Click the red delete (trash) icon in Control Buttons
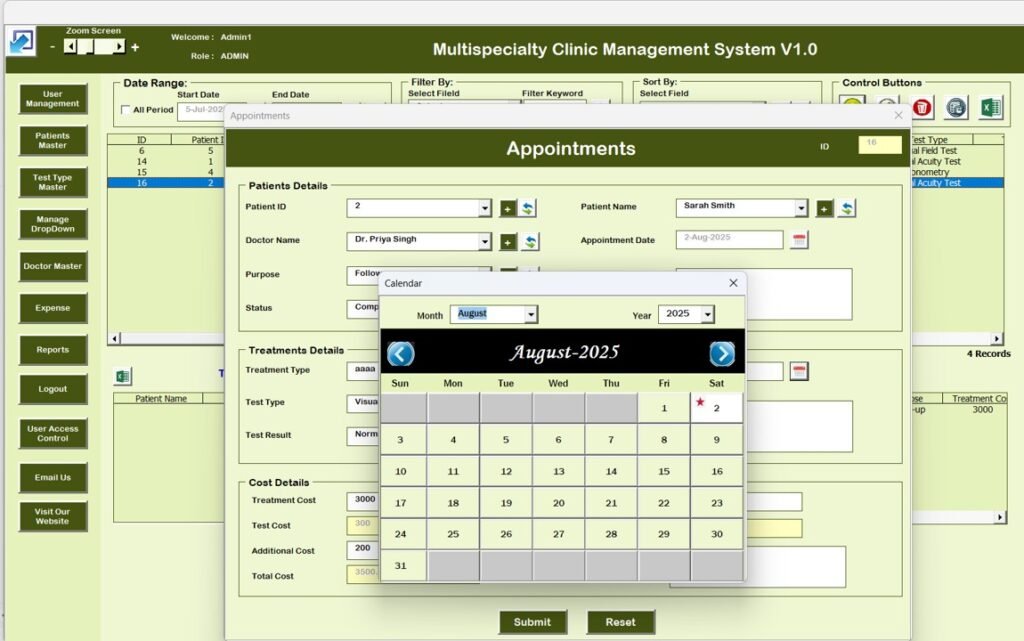1024x641 pixels. (920, 107)
